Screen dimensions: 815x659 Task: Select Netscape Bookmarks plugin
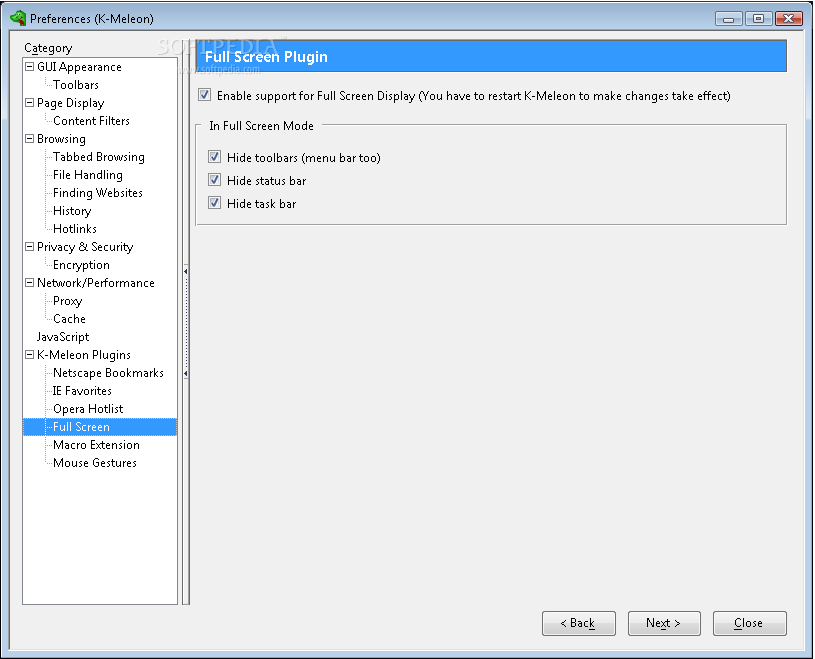point(108,373)
